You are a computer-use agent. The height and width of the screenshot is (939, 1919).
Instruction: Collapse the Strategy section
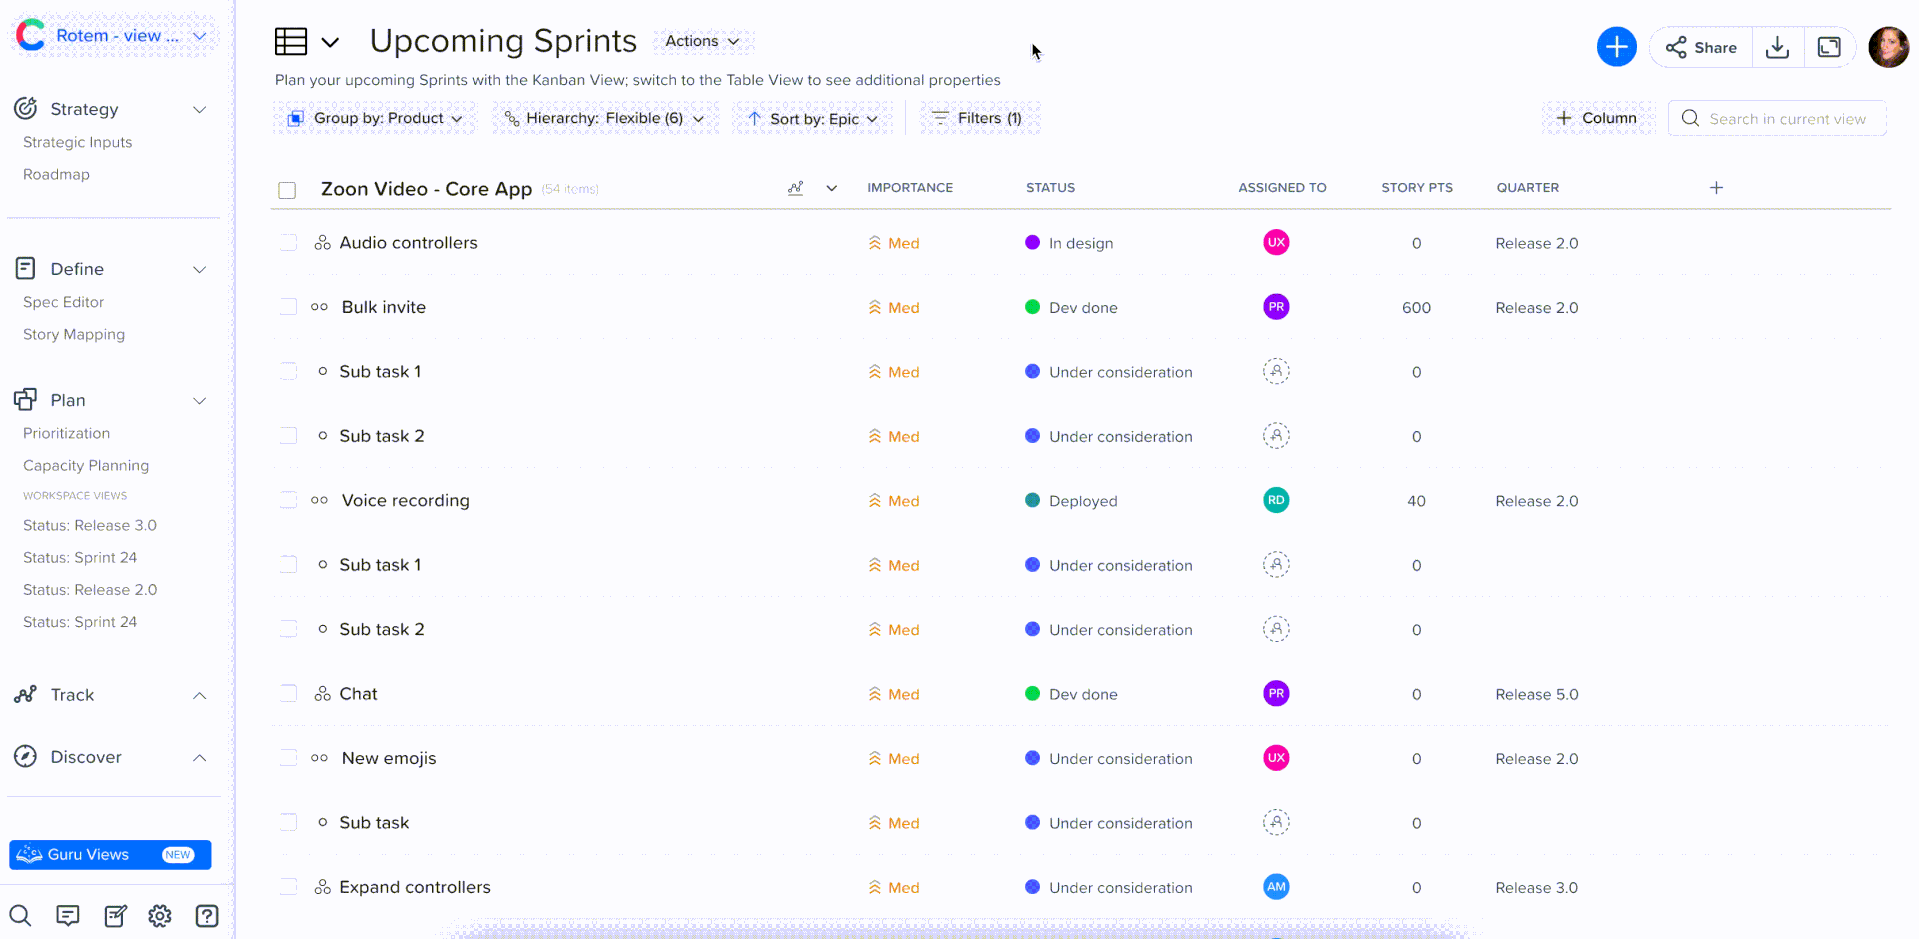200,109
